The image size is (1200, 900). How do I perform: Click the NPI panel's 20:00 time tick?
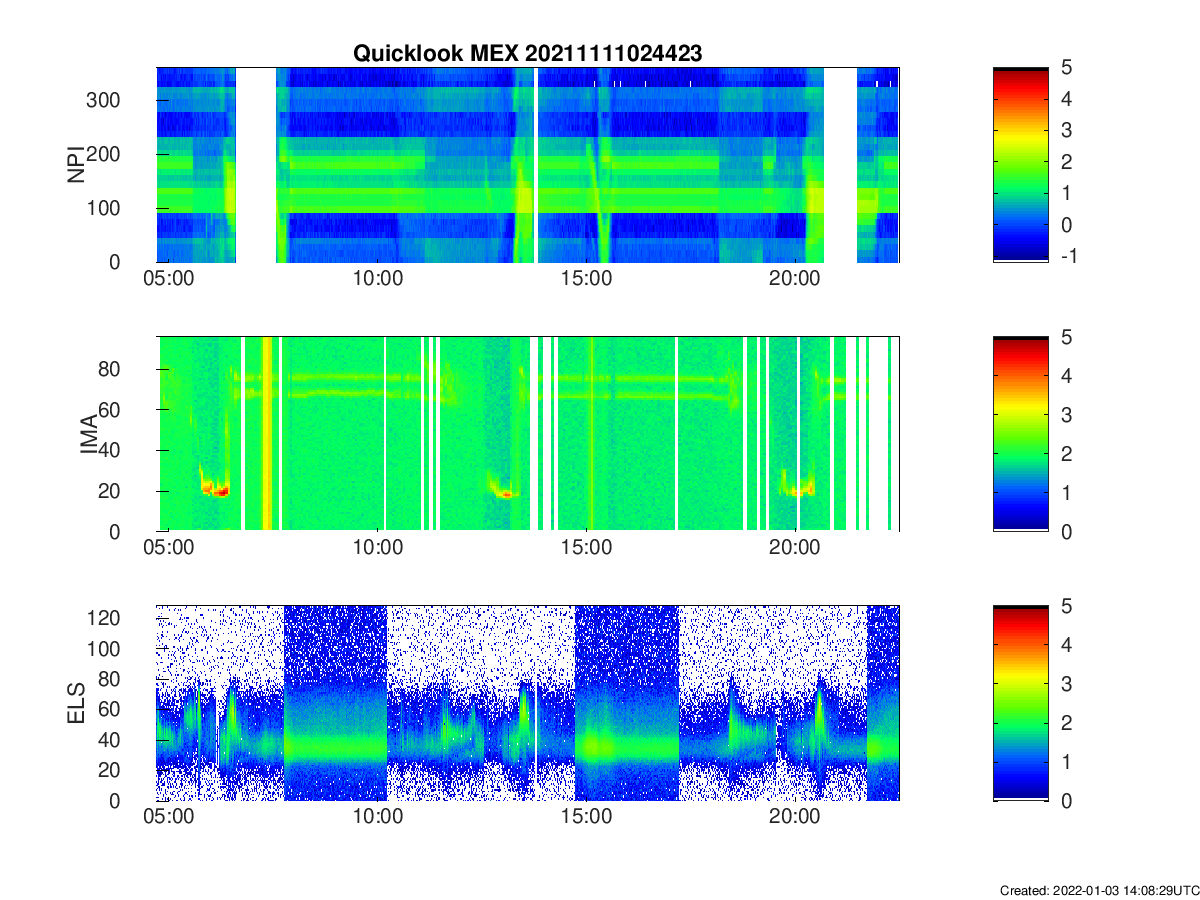click(795, 277)
